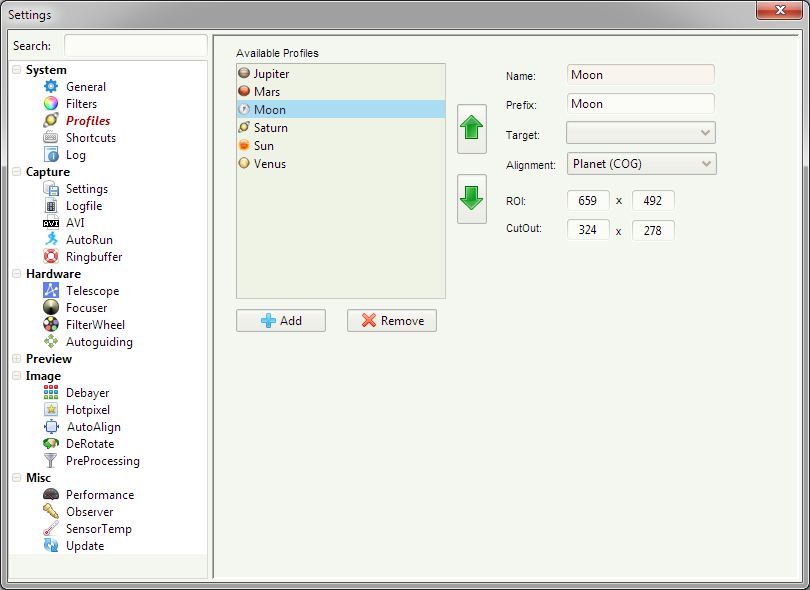Collapse the Misc tree group
810x590 pixels.
[17, 477]
